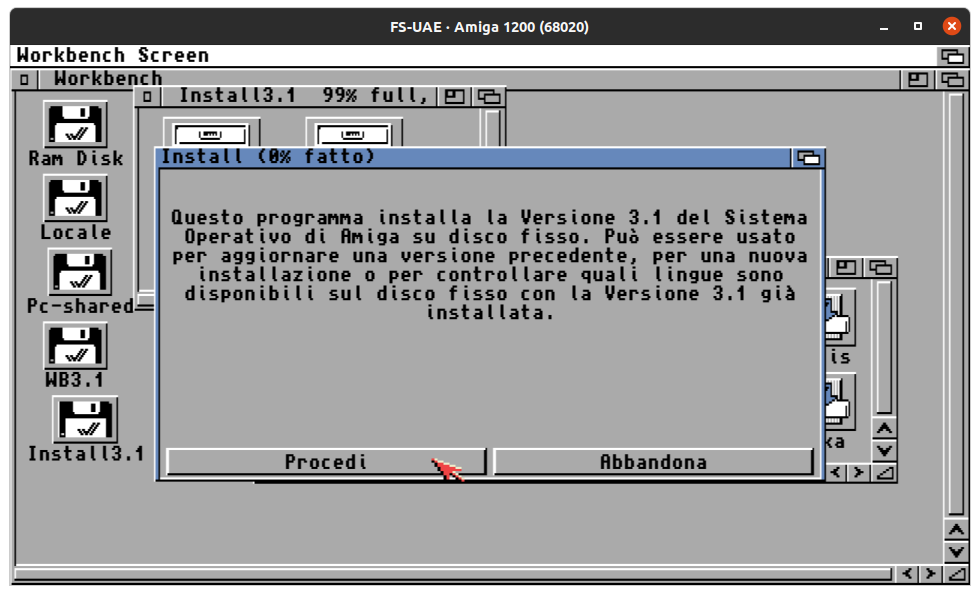Click Workbench vertical scrollbar track
This screenshot has width=980, height=595.
(x=956, y=304)
